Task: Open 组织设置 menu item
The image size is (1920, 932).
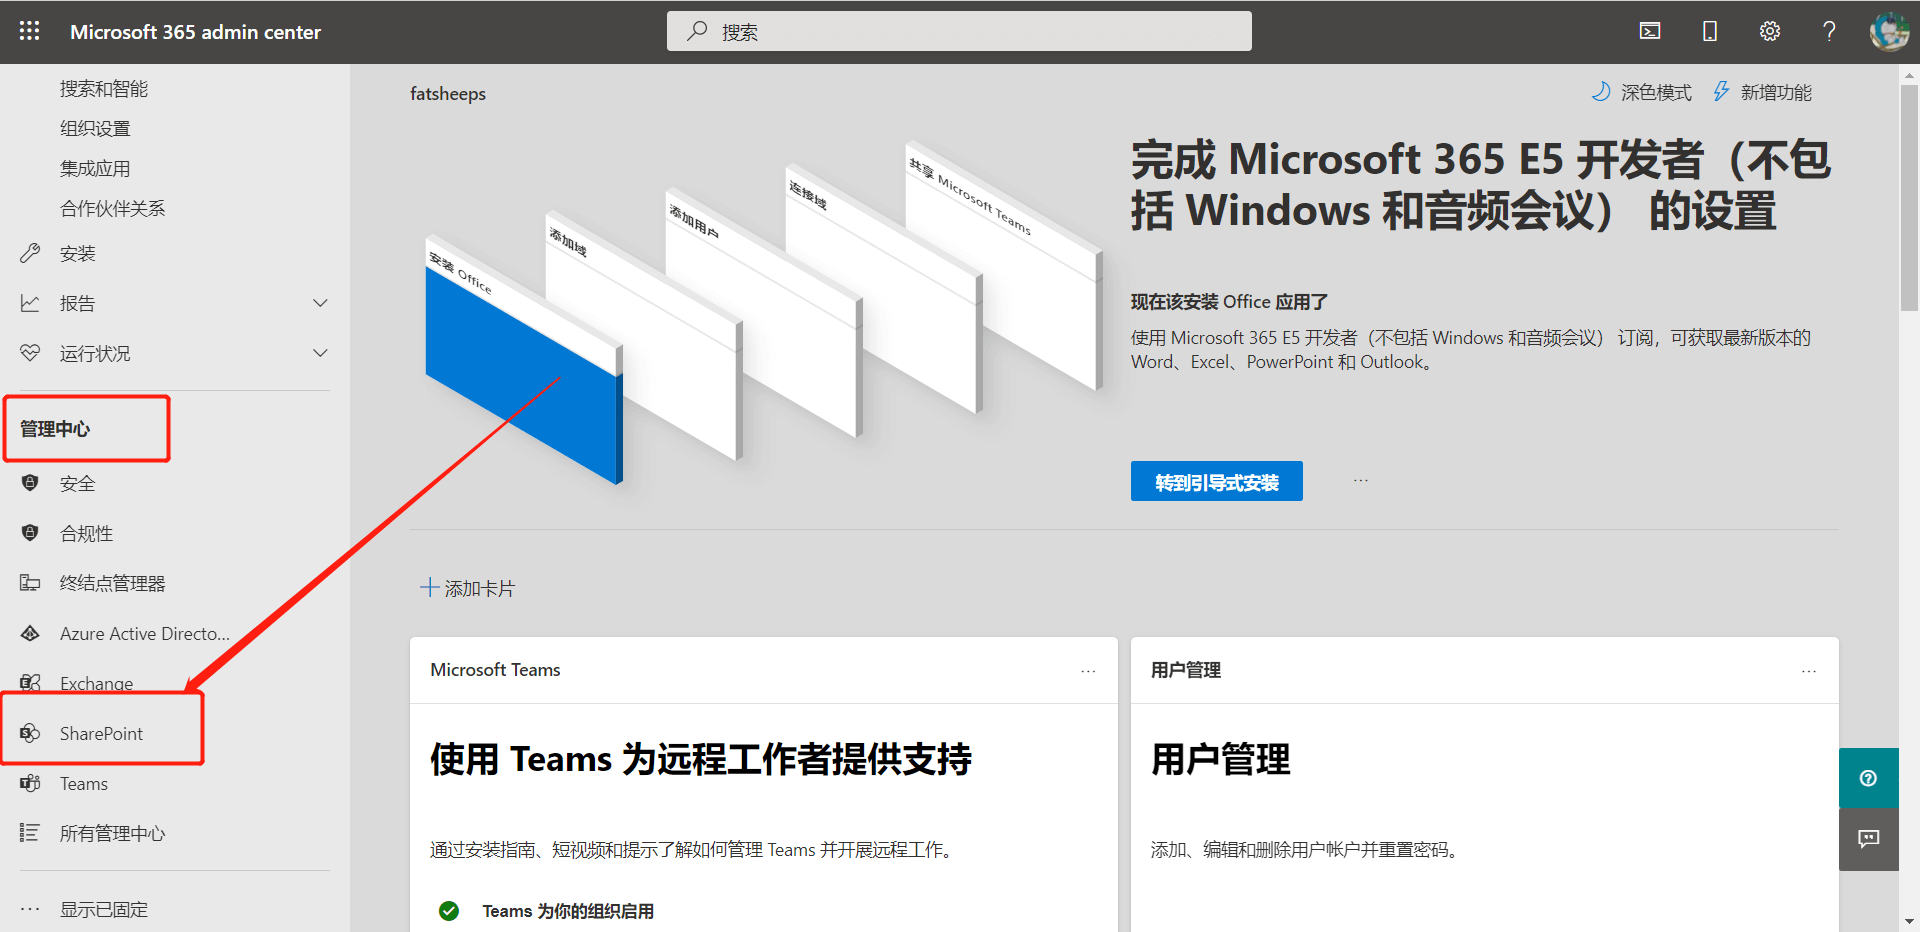Action: 95,129
